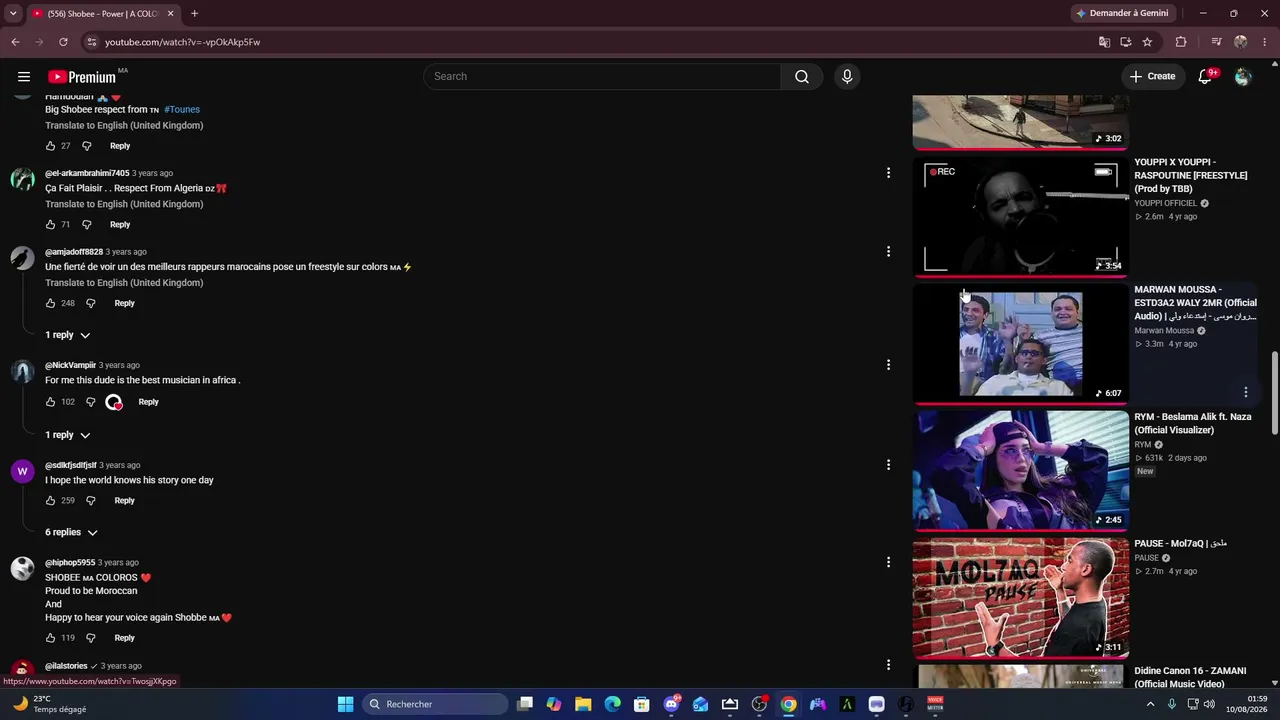Translate the Algeria comment to English
The image size is (1280, 720).
click(124, 204)
